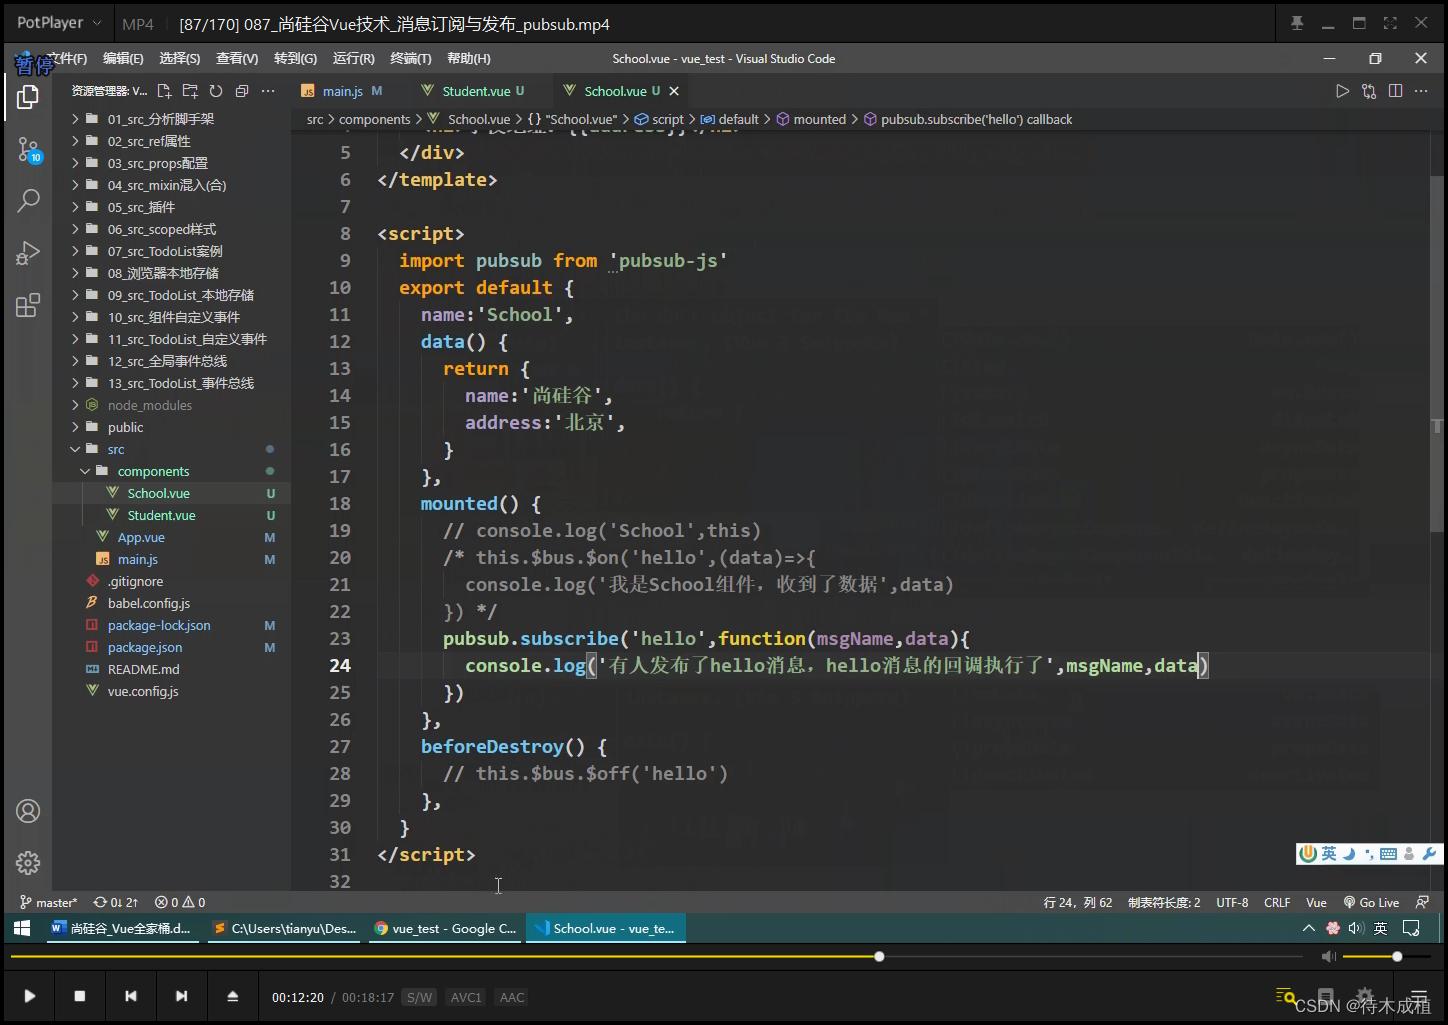Open the Accounts menu in activity bar
The image size is (1448, 1025).
[x=28, y=811]
